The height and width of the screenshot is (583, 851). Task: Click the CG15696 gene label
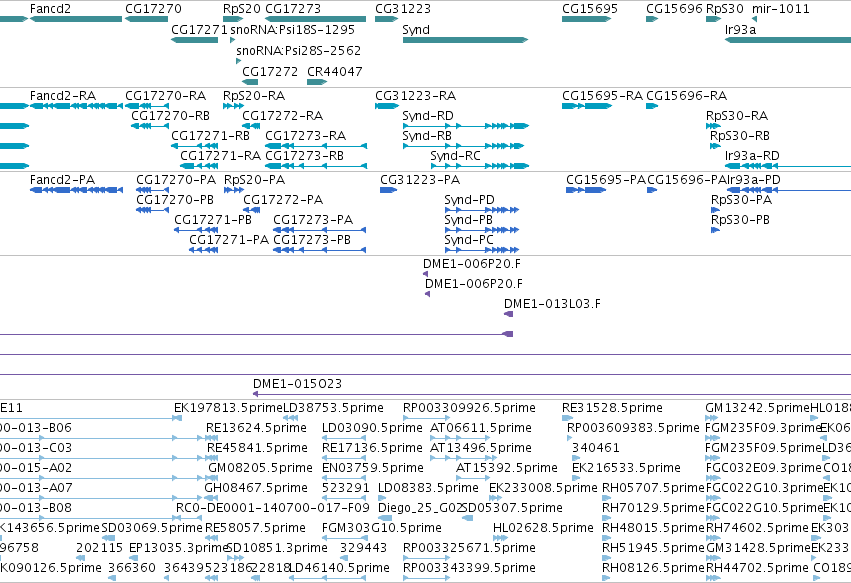(x=675, y=9)
